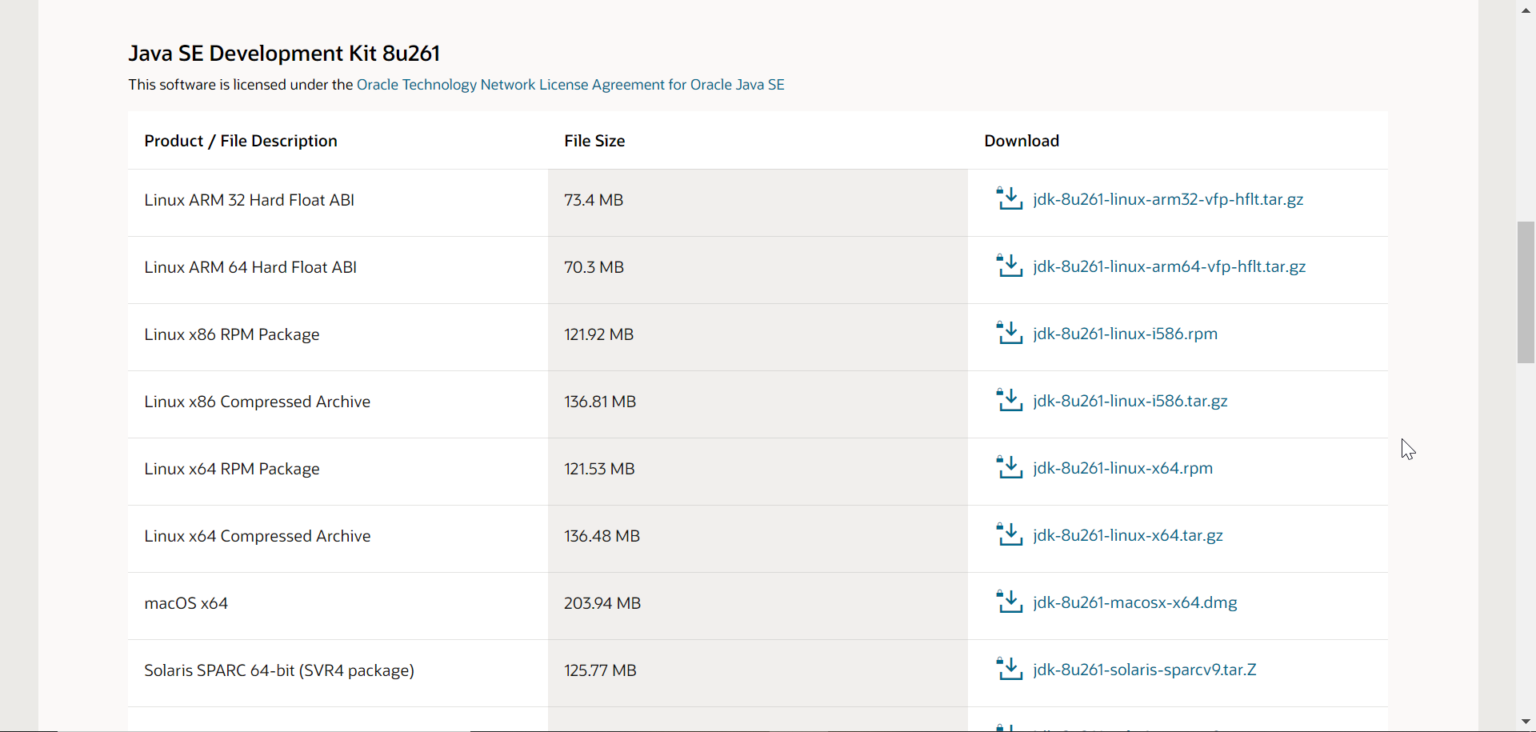Click the '73.4 MB' file size

(x=594, y=200)
